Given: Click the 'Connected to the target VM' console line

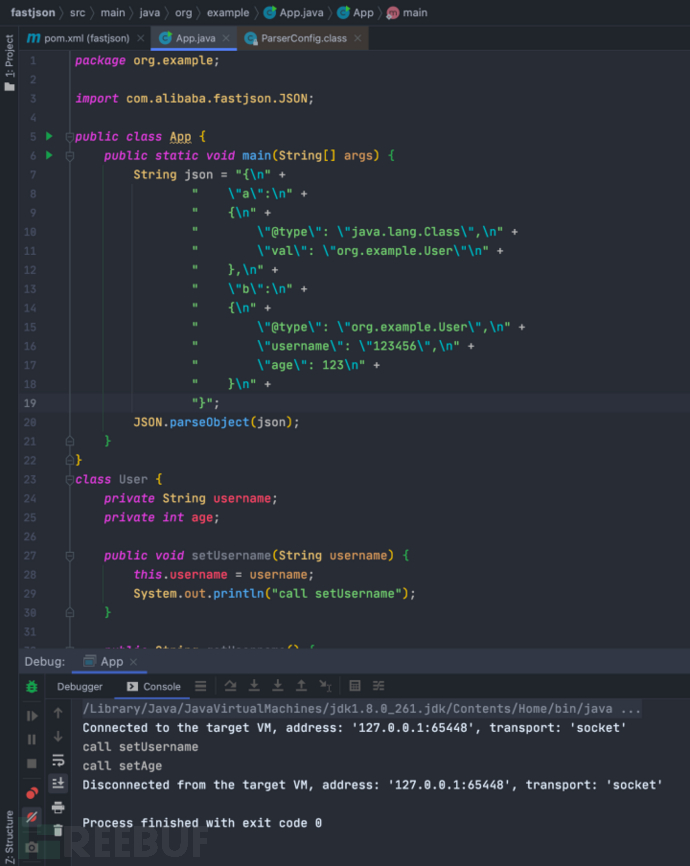Looking at the screenshot, I should [354, 728].
